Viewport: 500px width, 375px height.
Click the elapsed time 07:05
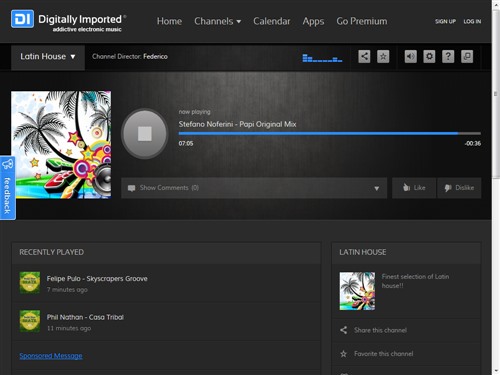(186, 143)
